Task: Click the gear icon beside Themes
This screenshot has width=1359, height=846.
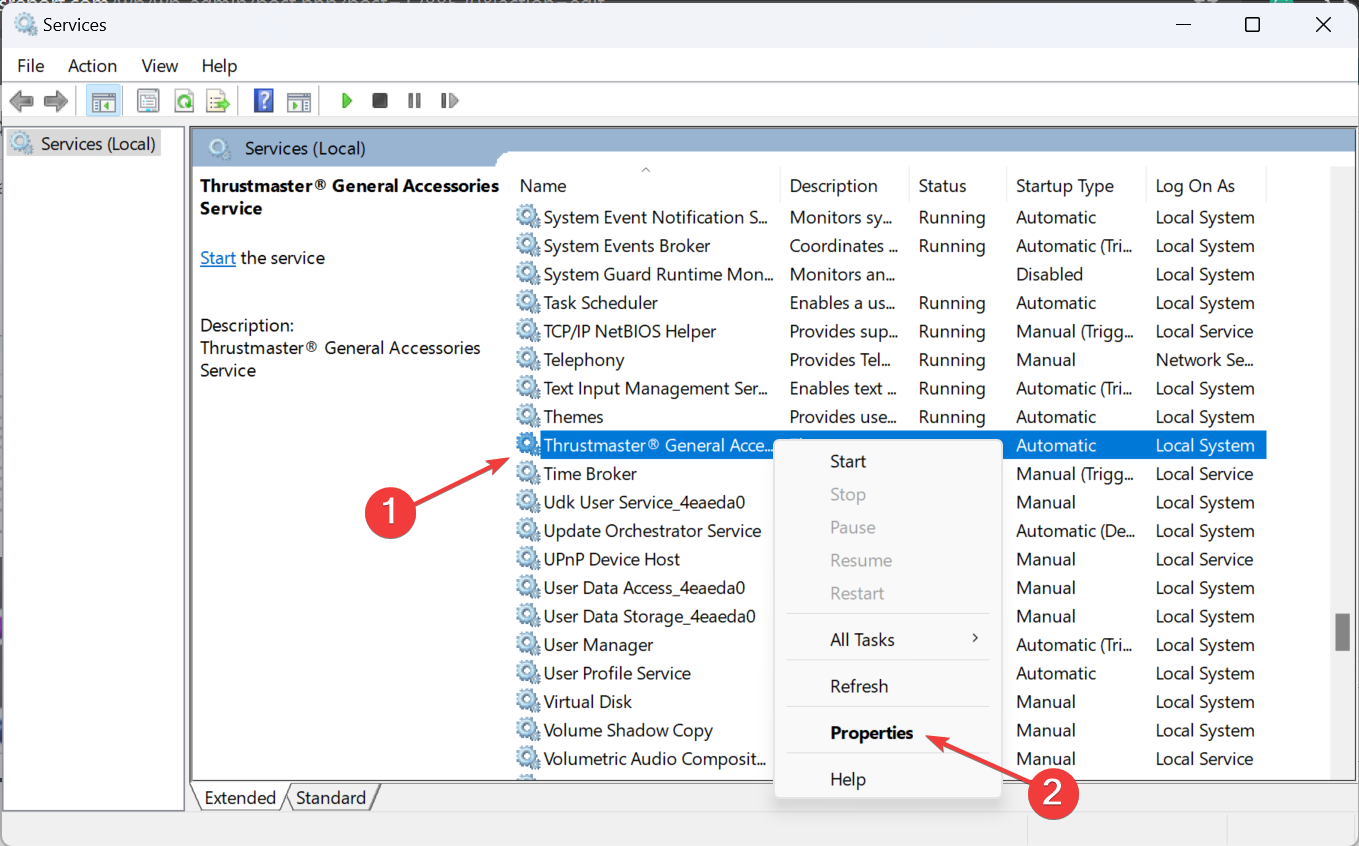Action: click(527, 416)
